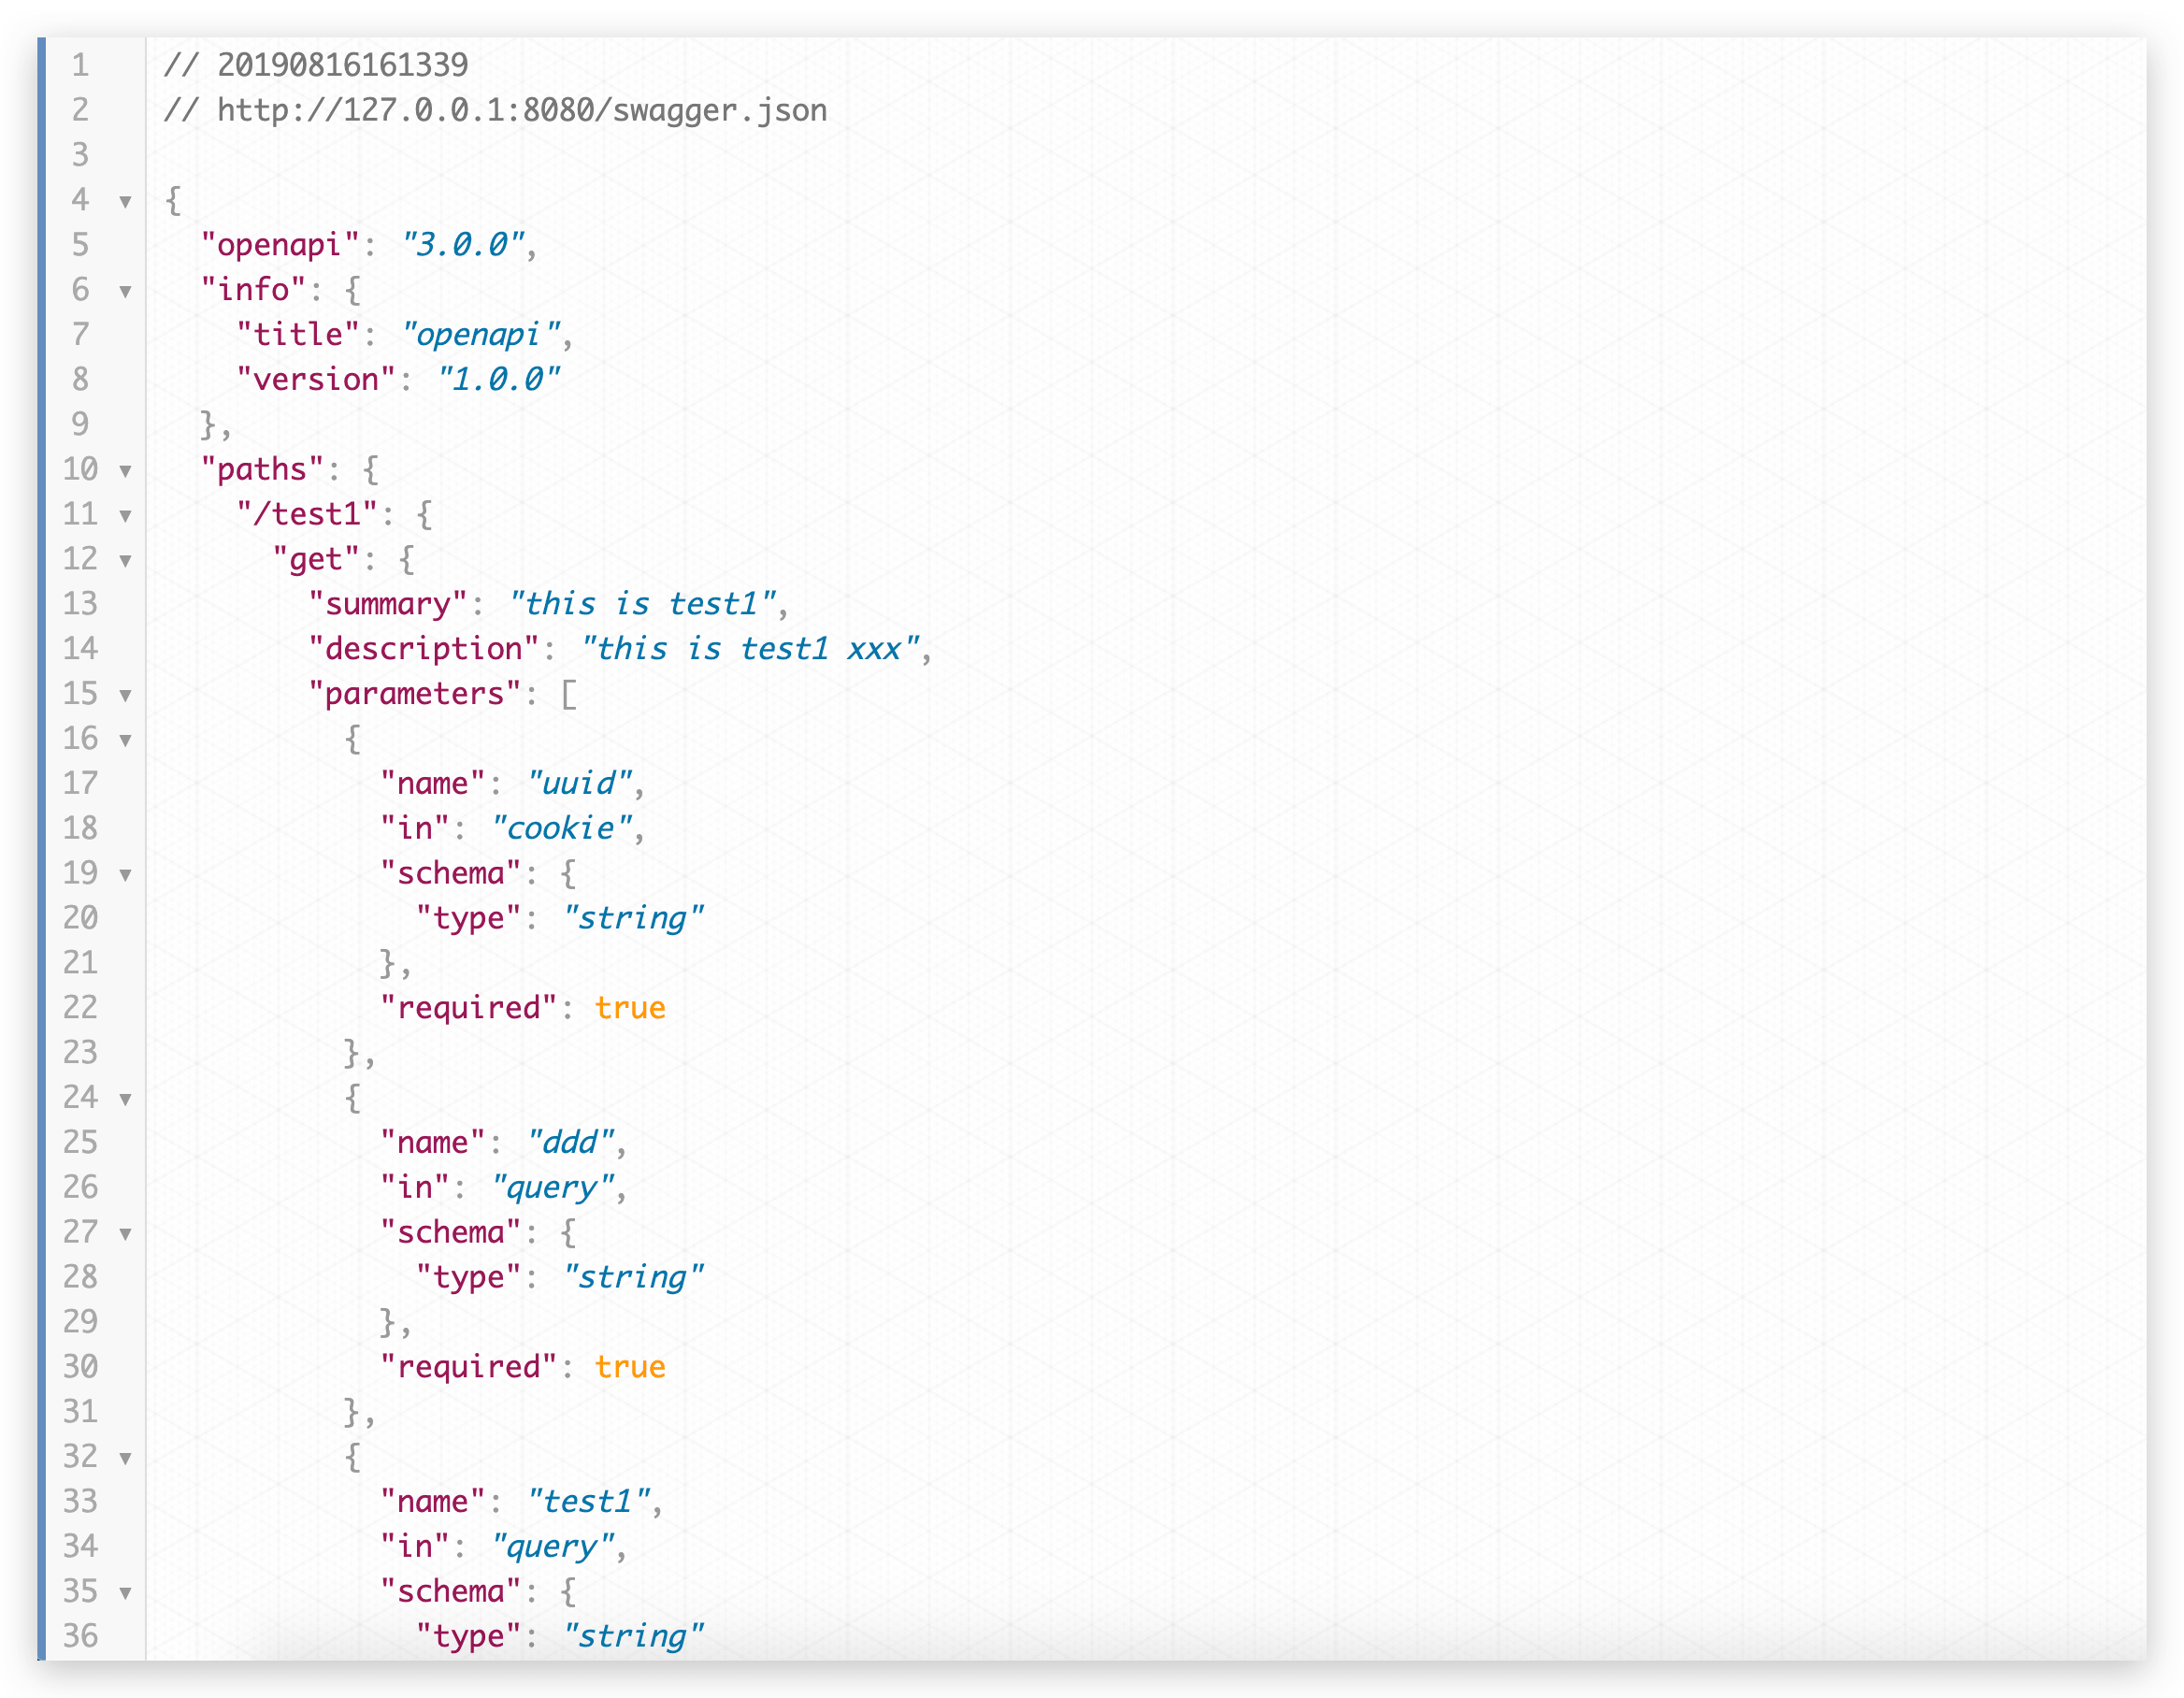
Task: Fold the uuid parameter object on line 16
Action: 125,740
